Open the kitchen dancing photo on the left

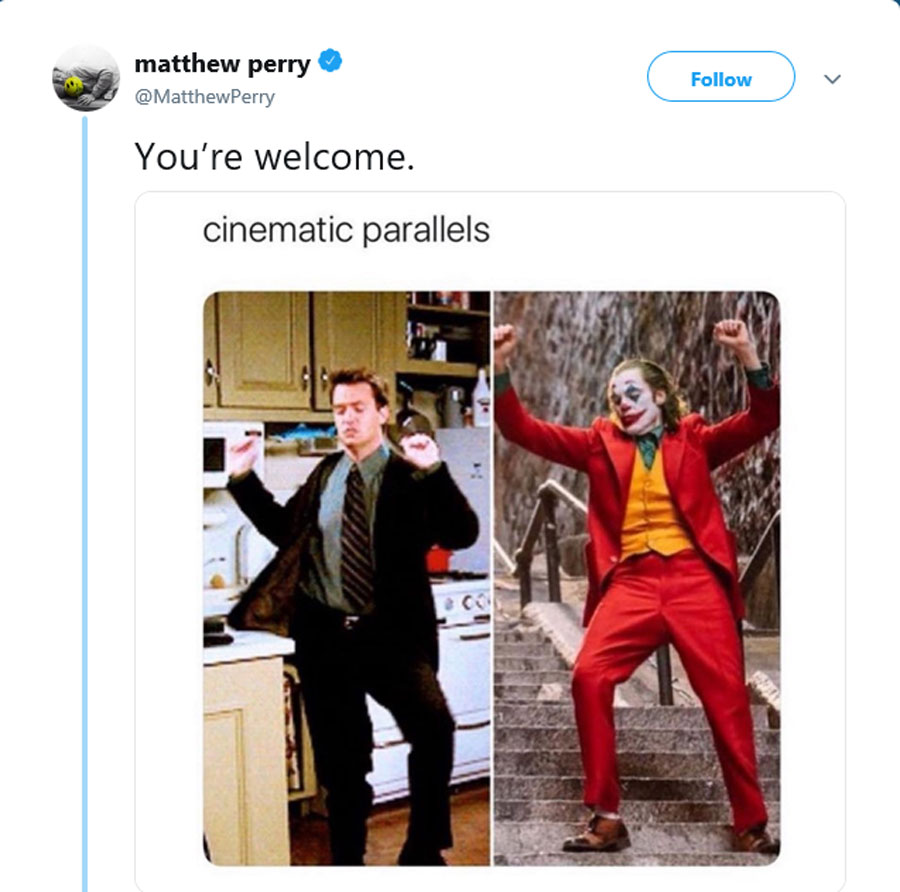pos(347,579)
